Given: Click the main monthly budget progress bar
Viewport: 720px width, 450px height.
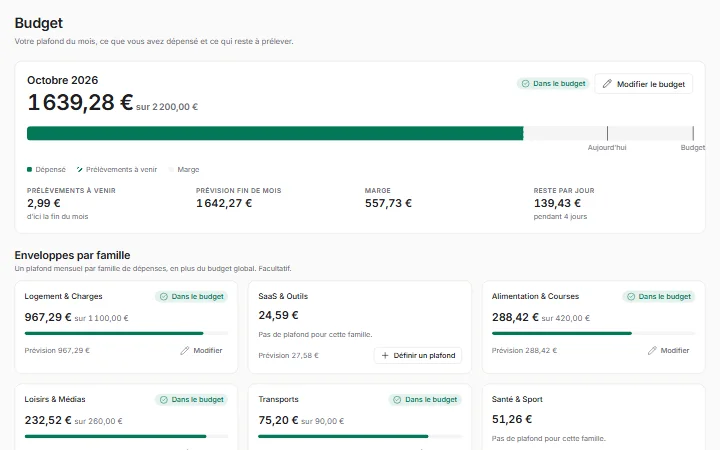Looking at the screenshot, I should [360, 134].
